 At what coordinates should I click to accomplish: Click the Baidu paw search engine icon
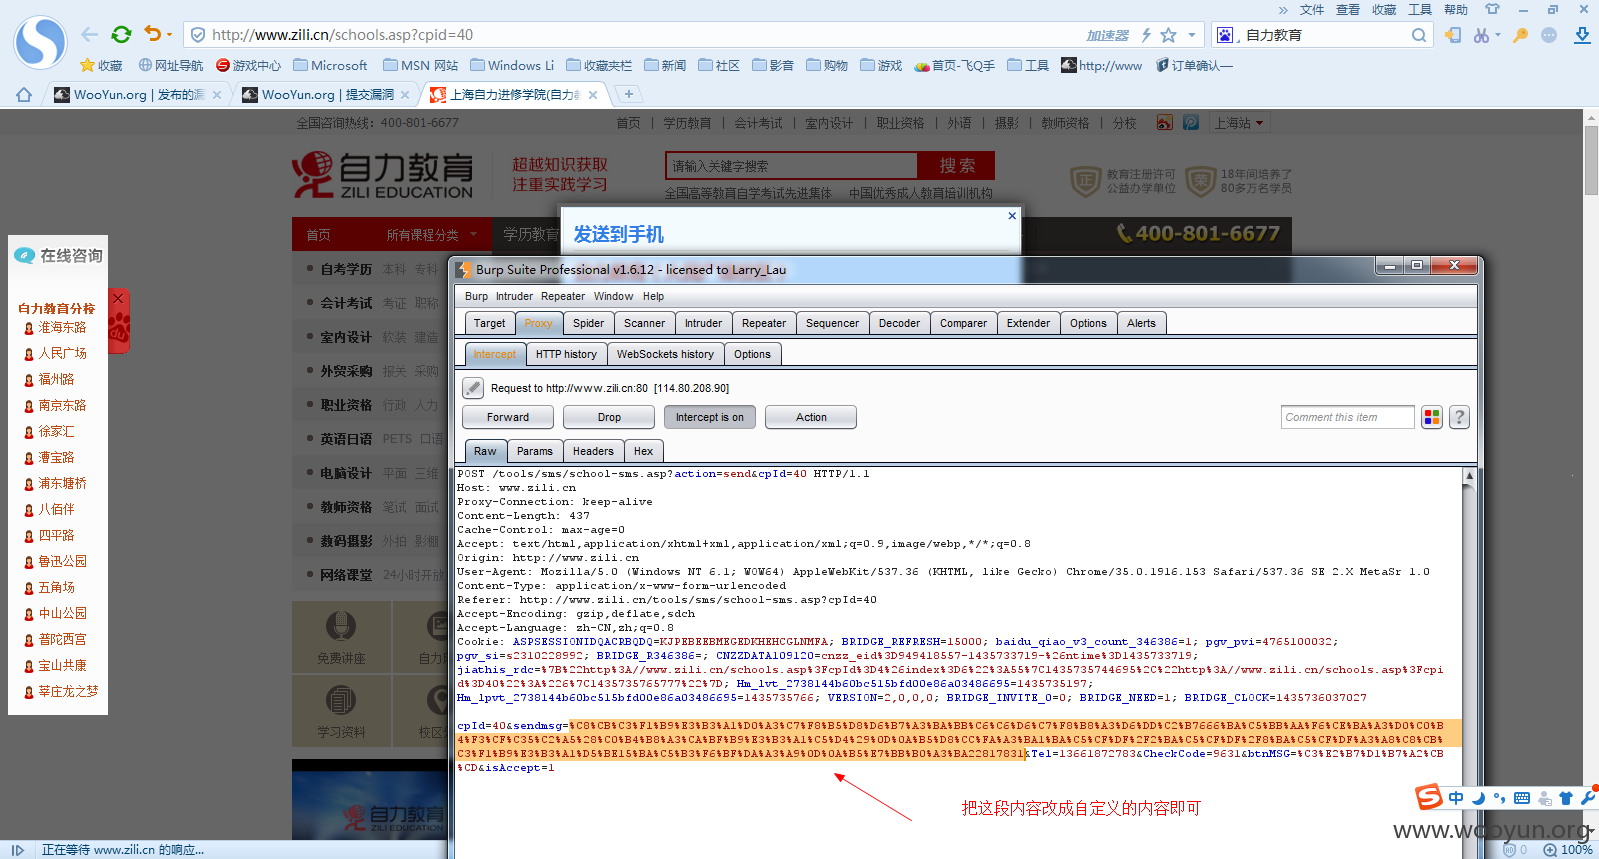click(1225, 35)
